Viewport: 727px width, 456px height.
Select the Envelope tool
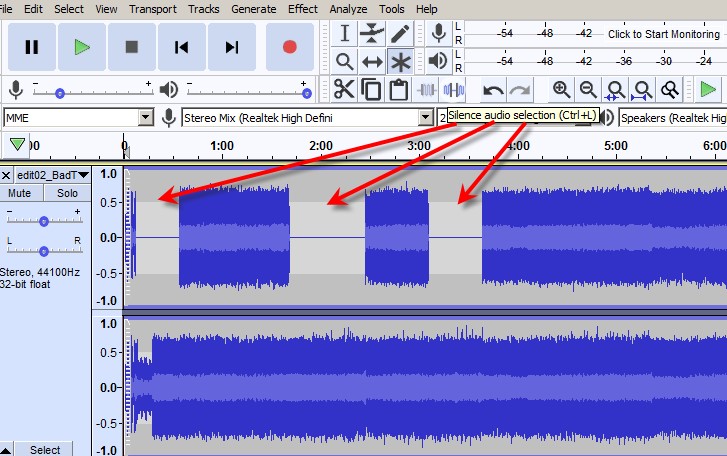click(372, 33)
